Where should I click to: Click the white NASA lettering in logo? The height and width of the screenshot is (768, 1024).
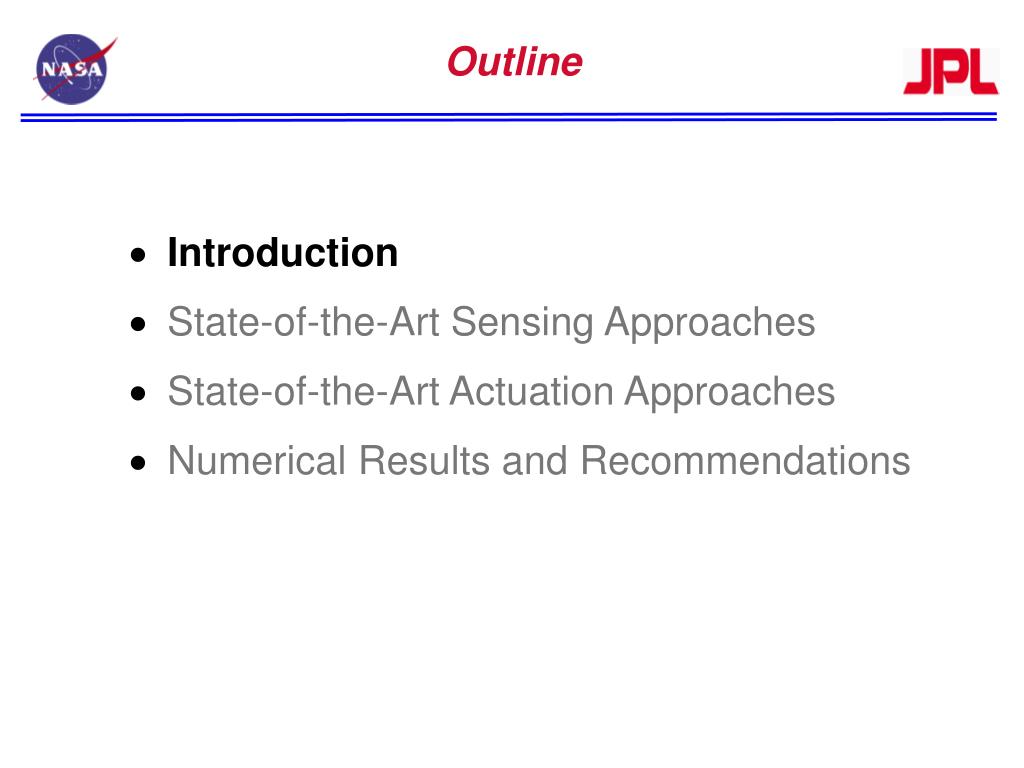click(x=72, y=69)
